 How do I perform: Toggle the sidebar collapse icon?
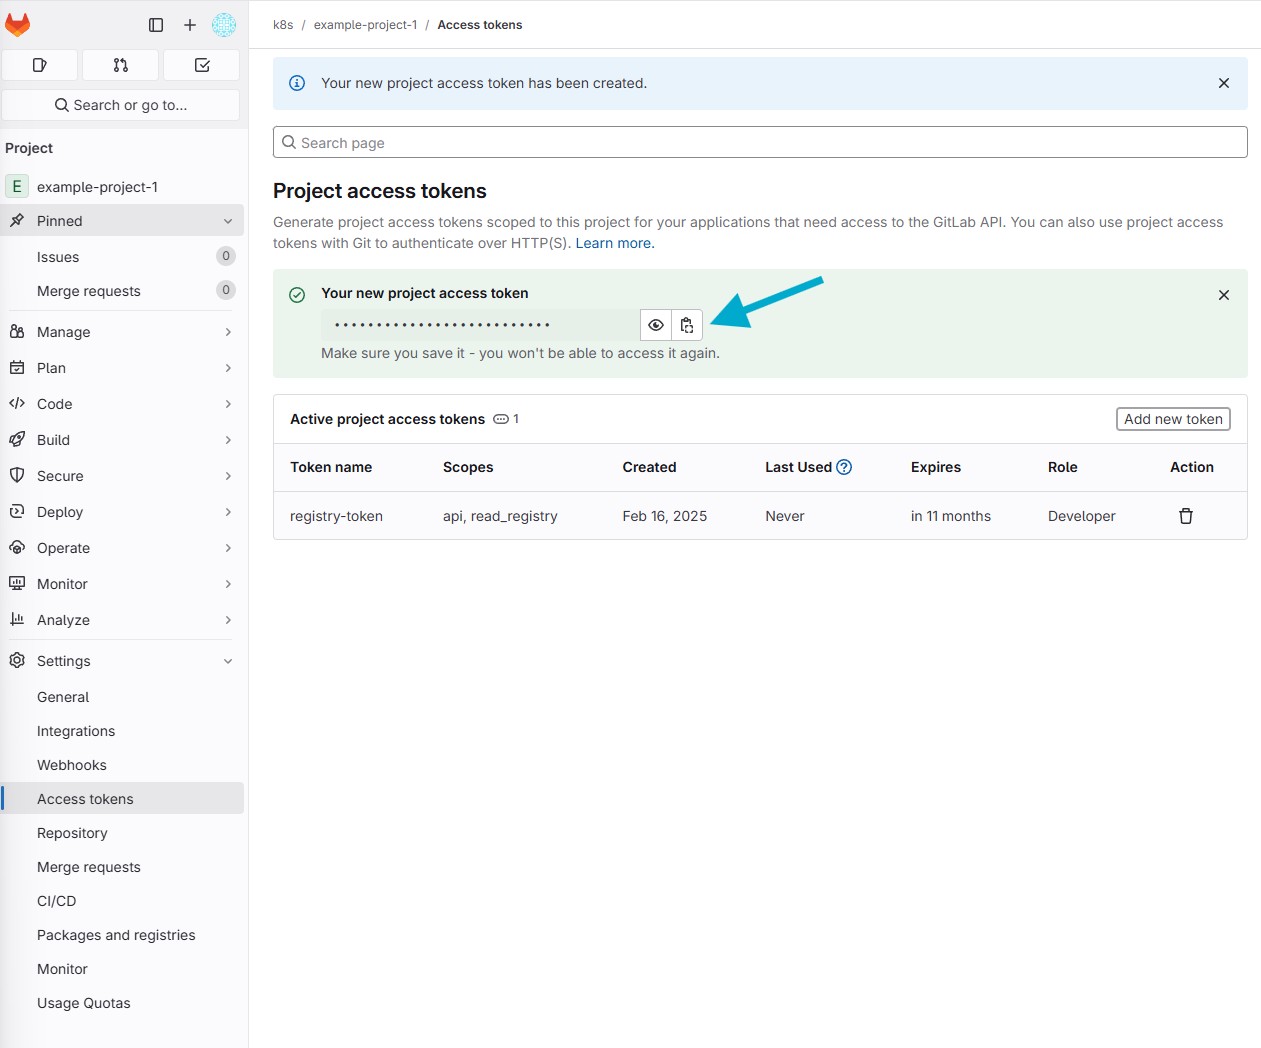tap(156, 25)
